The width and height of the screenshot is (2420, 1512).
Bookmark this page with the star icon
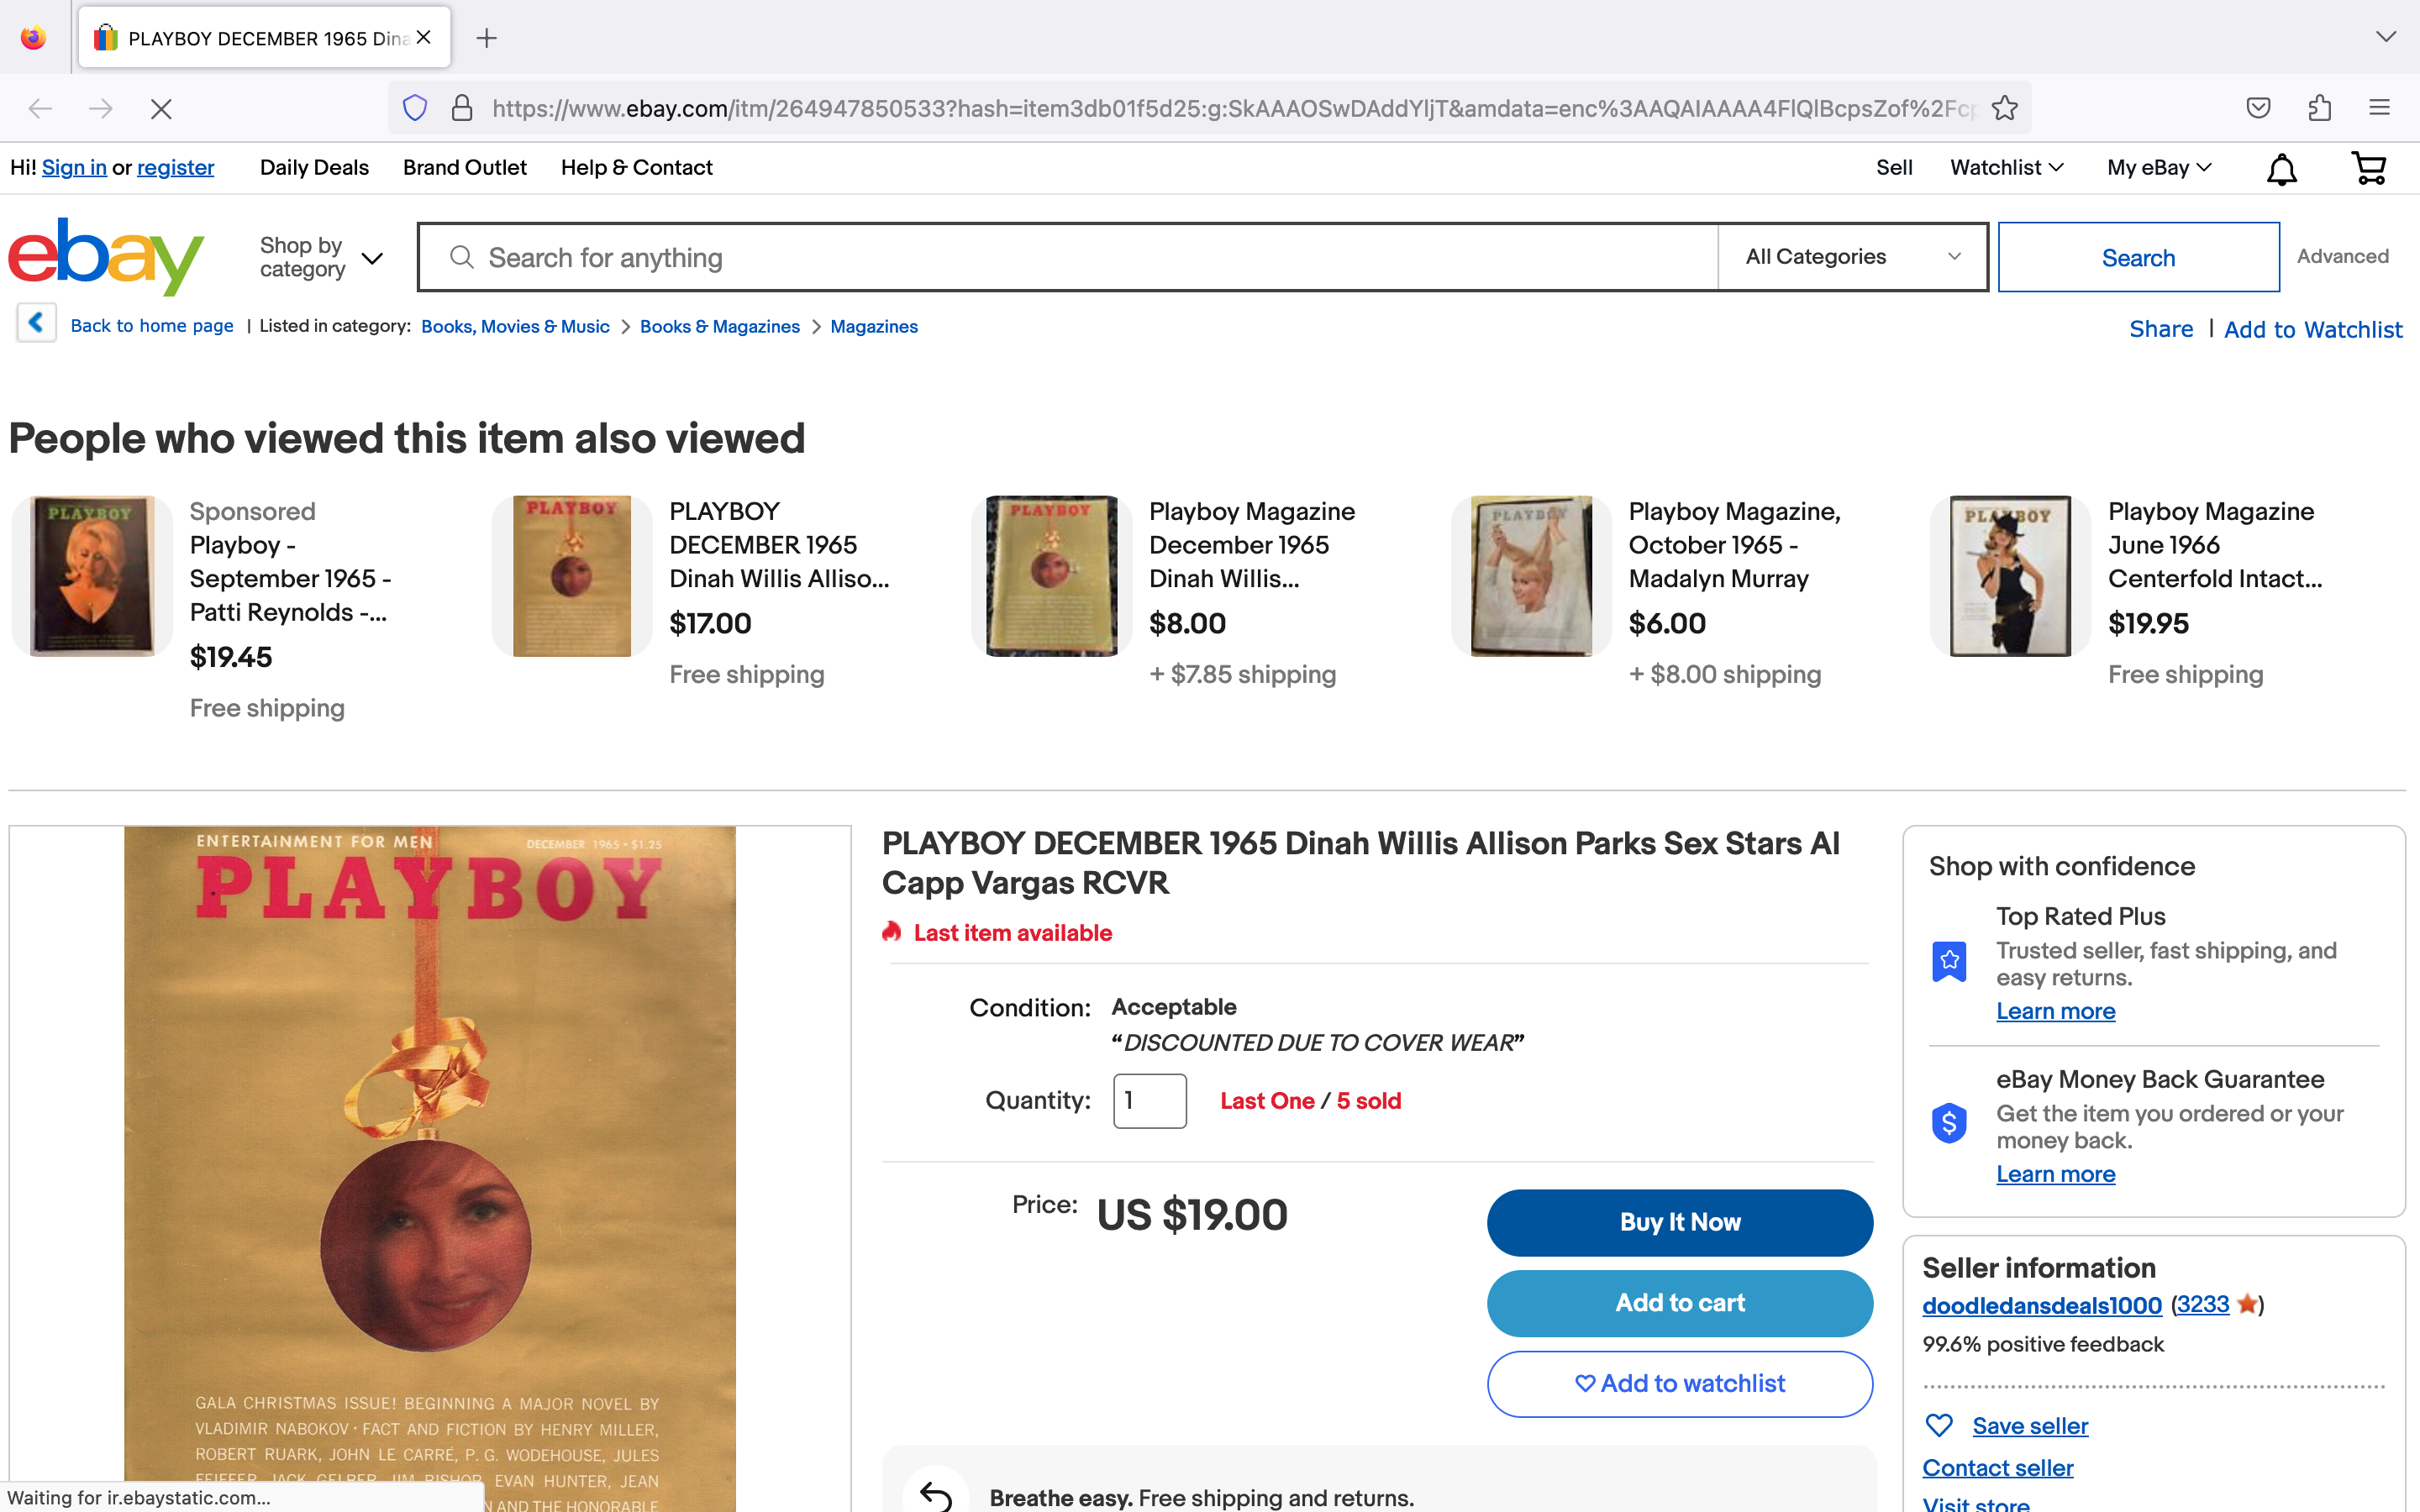[x=2004, y=108]
